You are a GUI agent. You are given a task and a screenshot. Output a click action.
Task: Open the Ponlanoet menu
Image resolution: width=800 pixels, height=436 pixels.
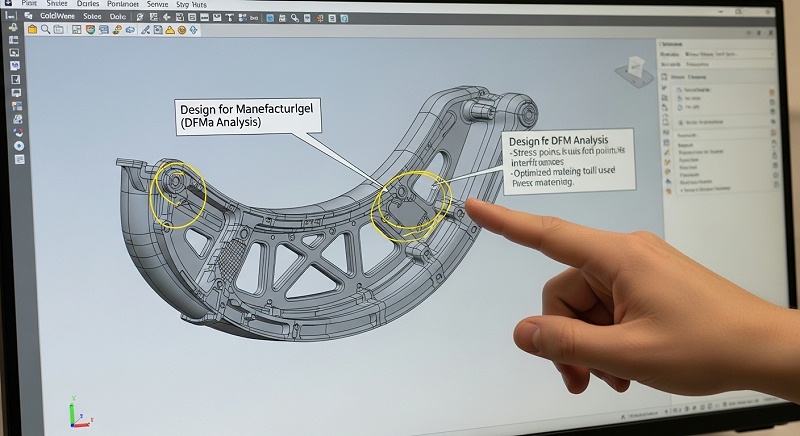(123, 4)
